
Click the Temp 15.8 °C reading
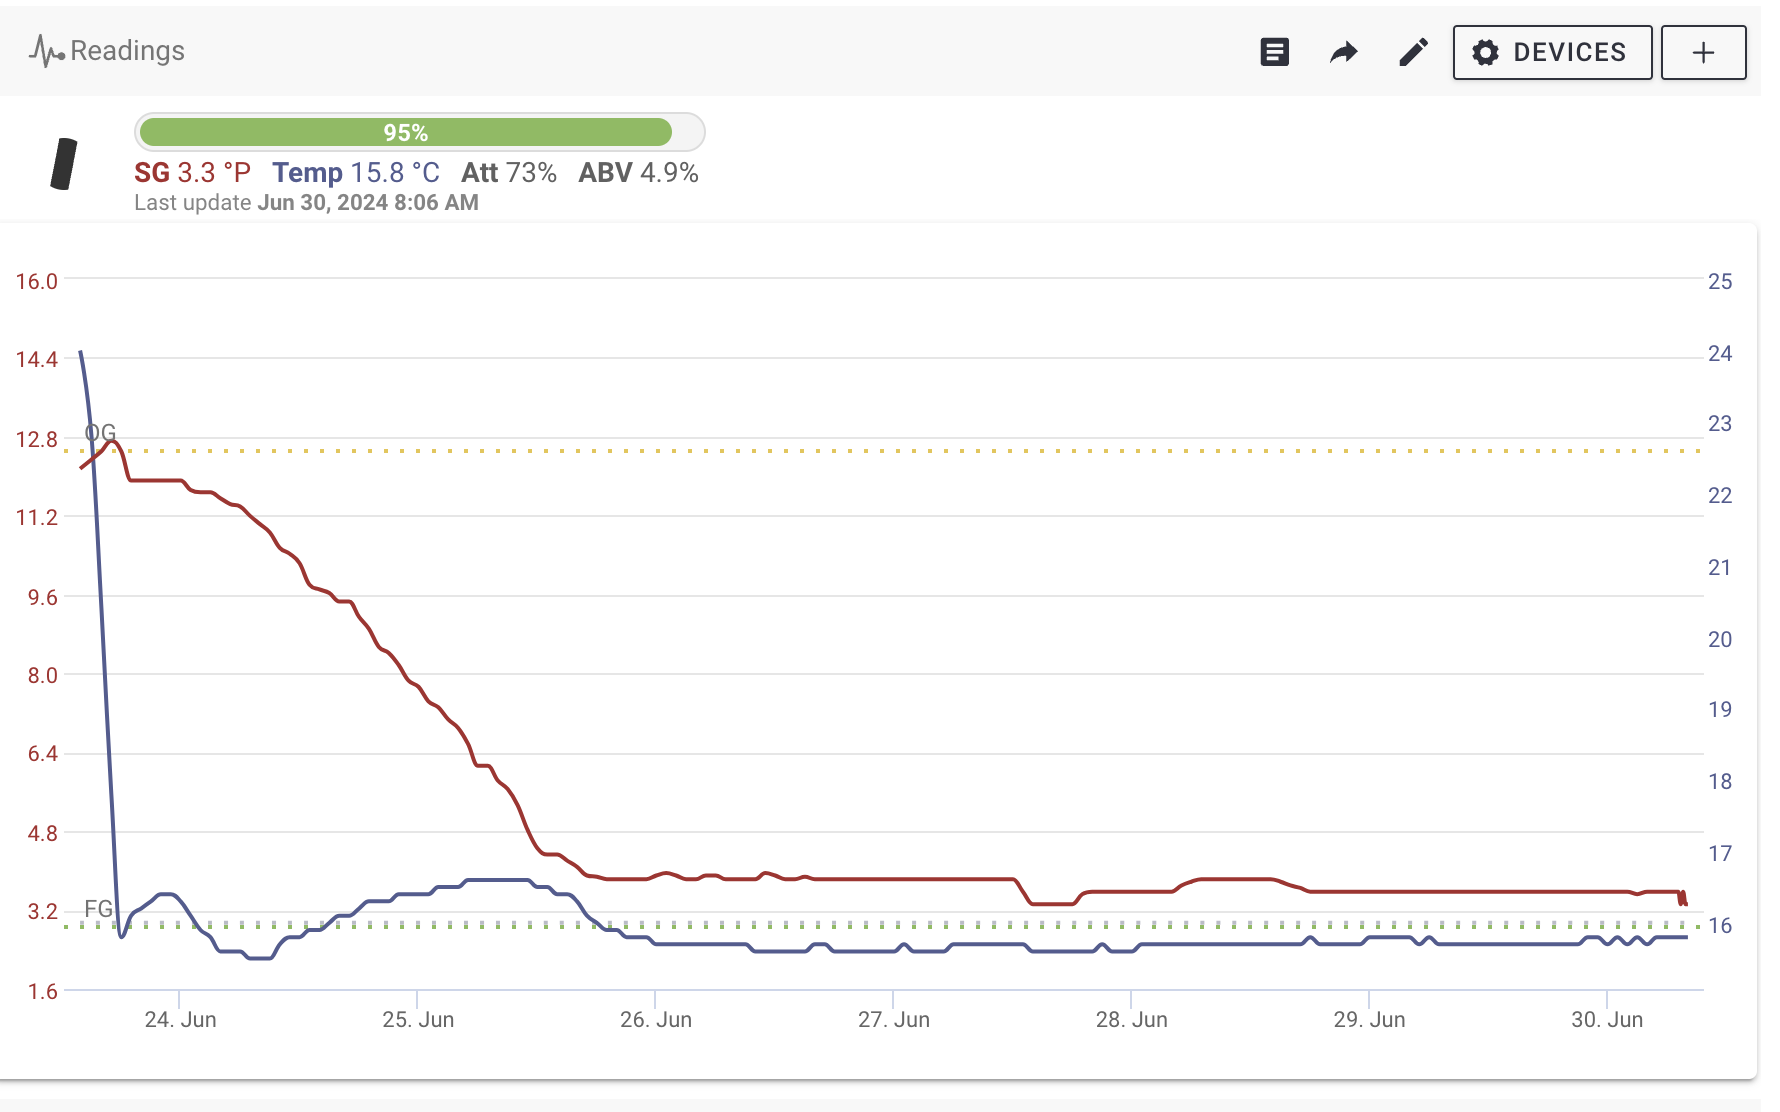[356, 173]
